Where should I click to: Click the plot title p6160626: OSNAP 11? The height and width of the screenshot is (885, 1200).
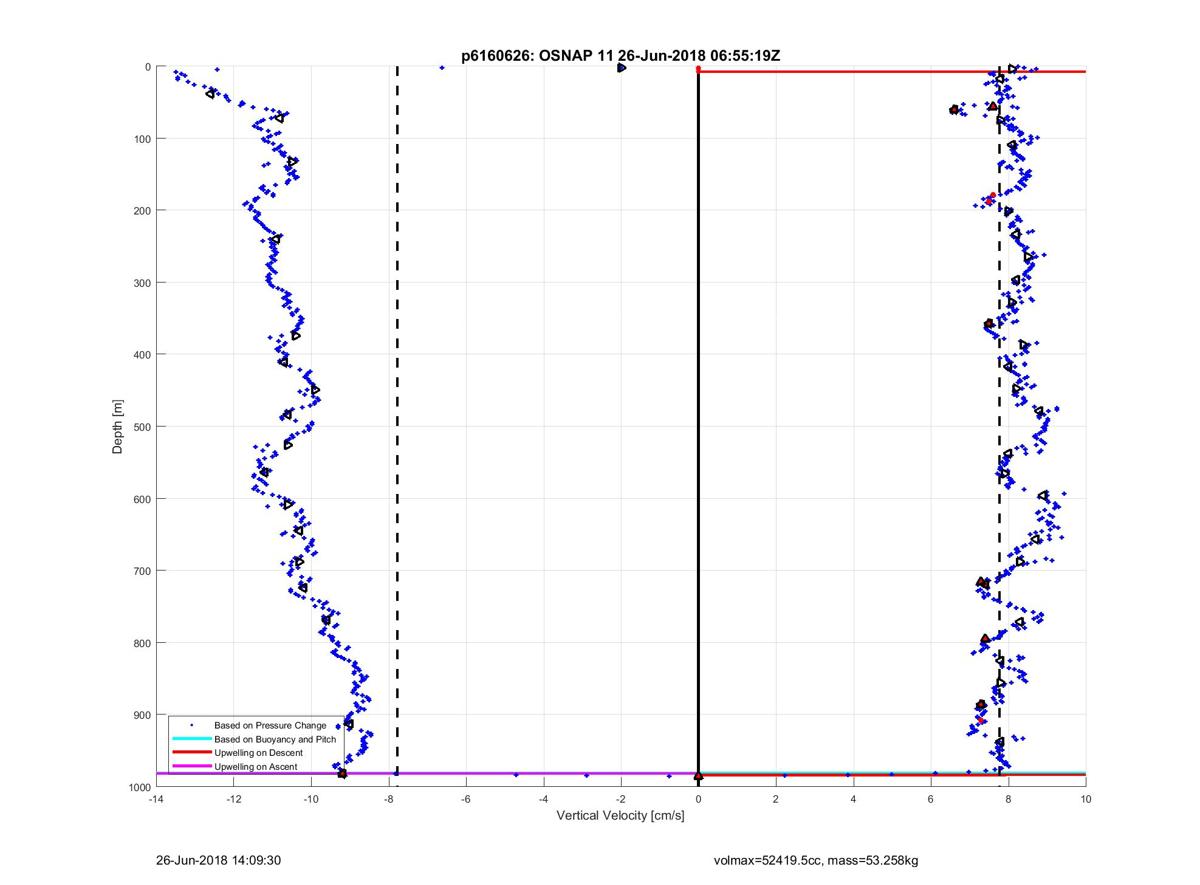click(537, 56)
